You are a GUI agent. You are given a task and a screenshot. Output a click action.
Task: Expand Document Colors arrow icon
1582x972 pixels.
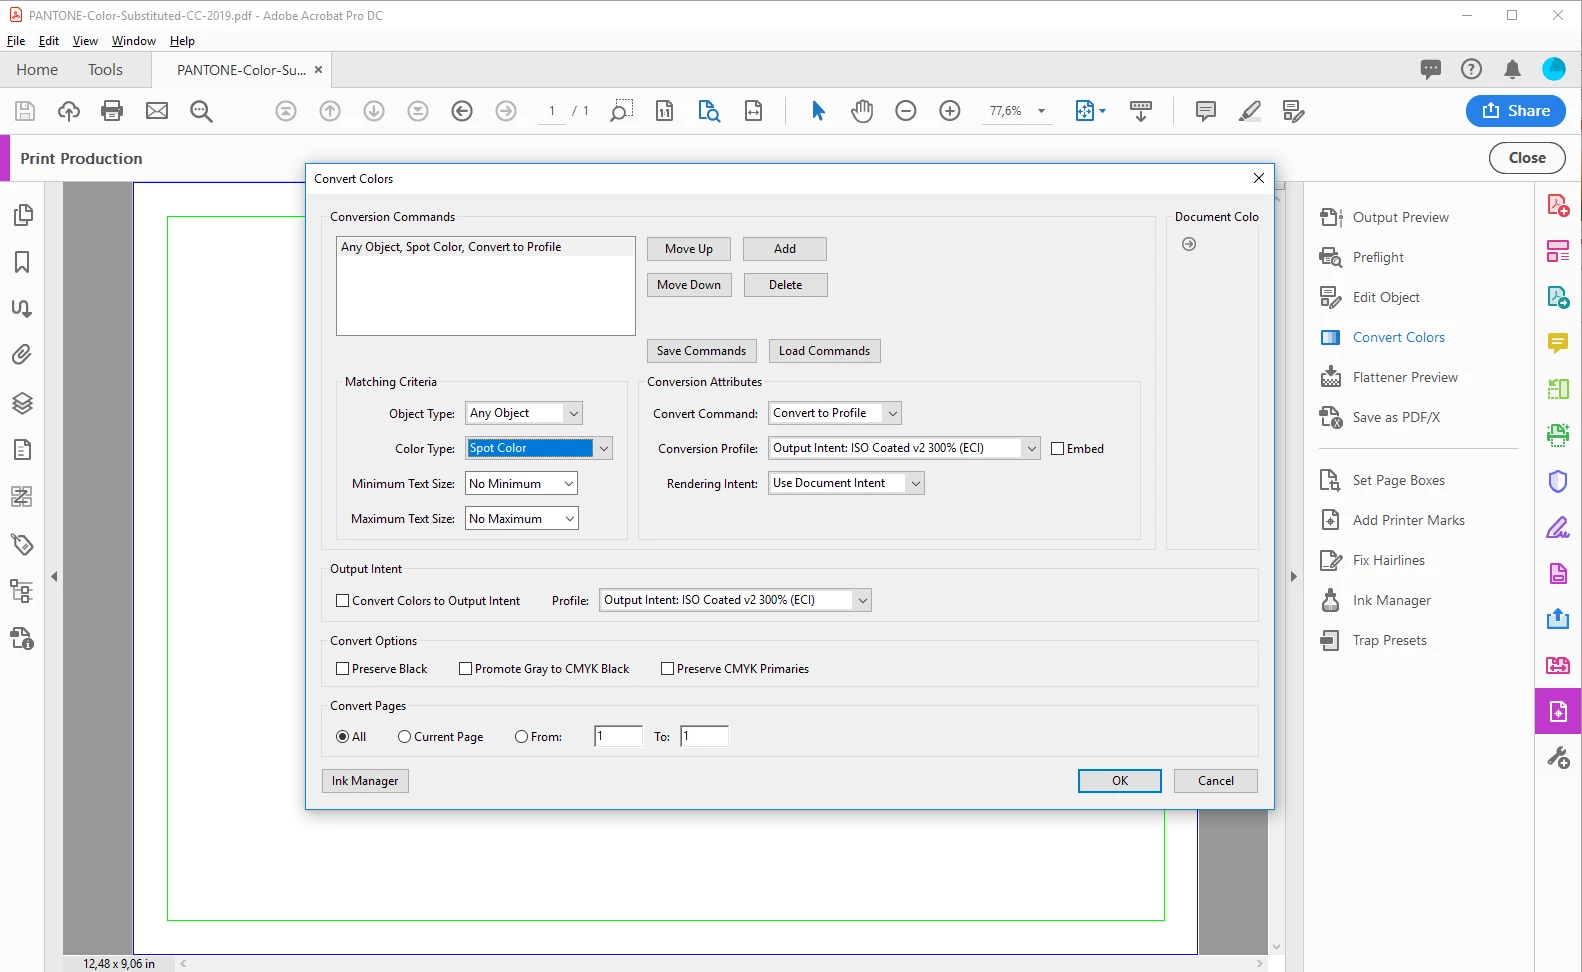(1189, 244)
